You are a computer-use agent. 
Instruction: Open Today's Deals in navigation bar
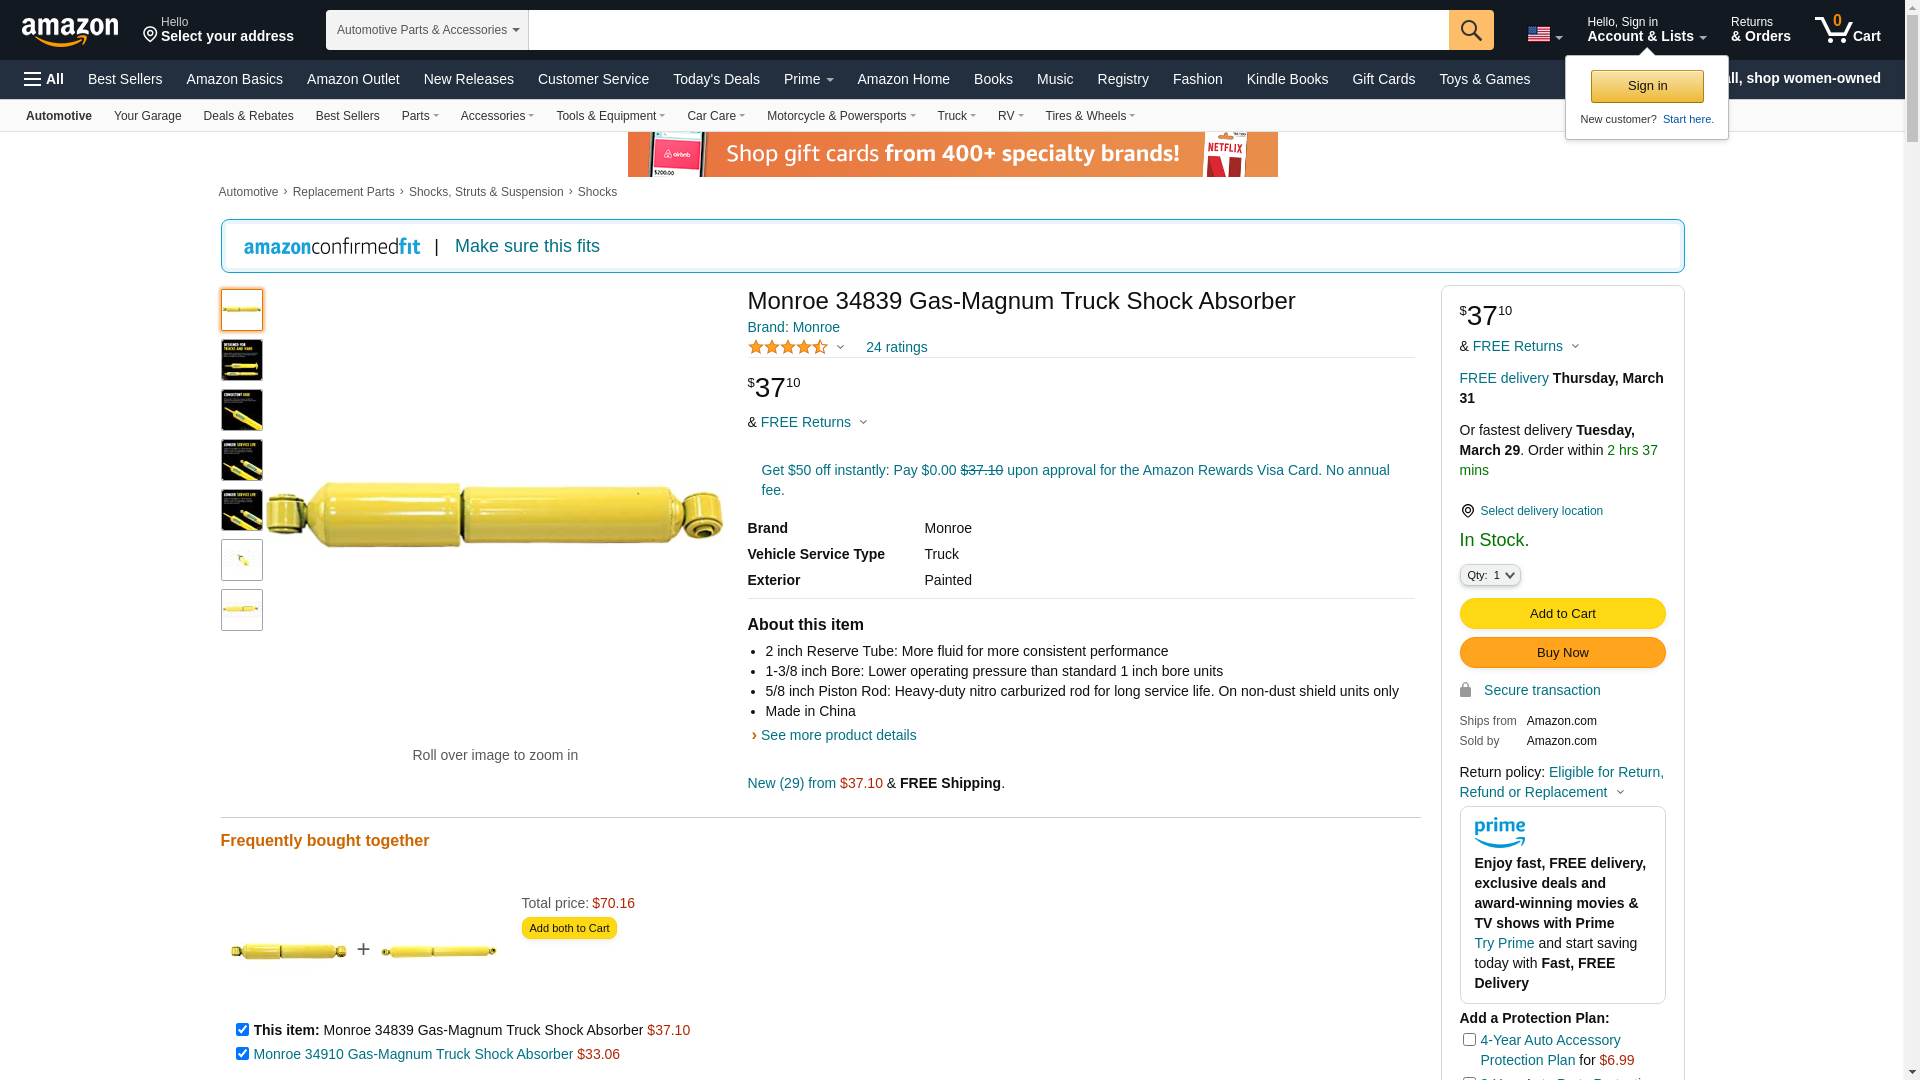tap(716, 79)
